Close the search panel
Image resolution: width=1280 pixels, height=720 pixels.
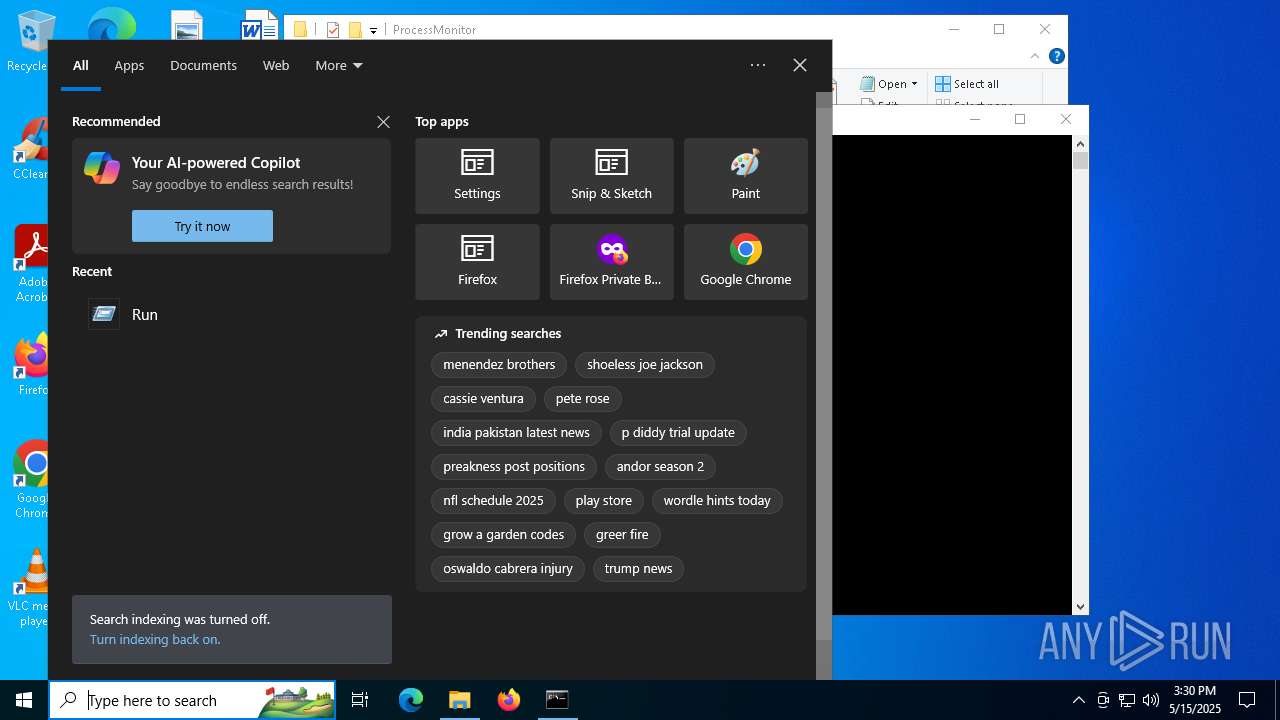tap(800, 65)
